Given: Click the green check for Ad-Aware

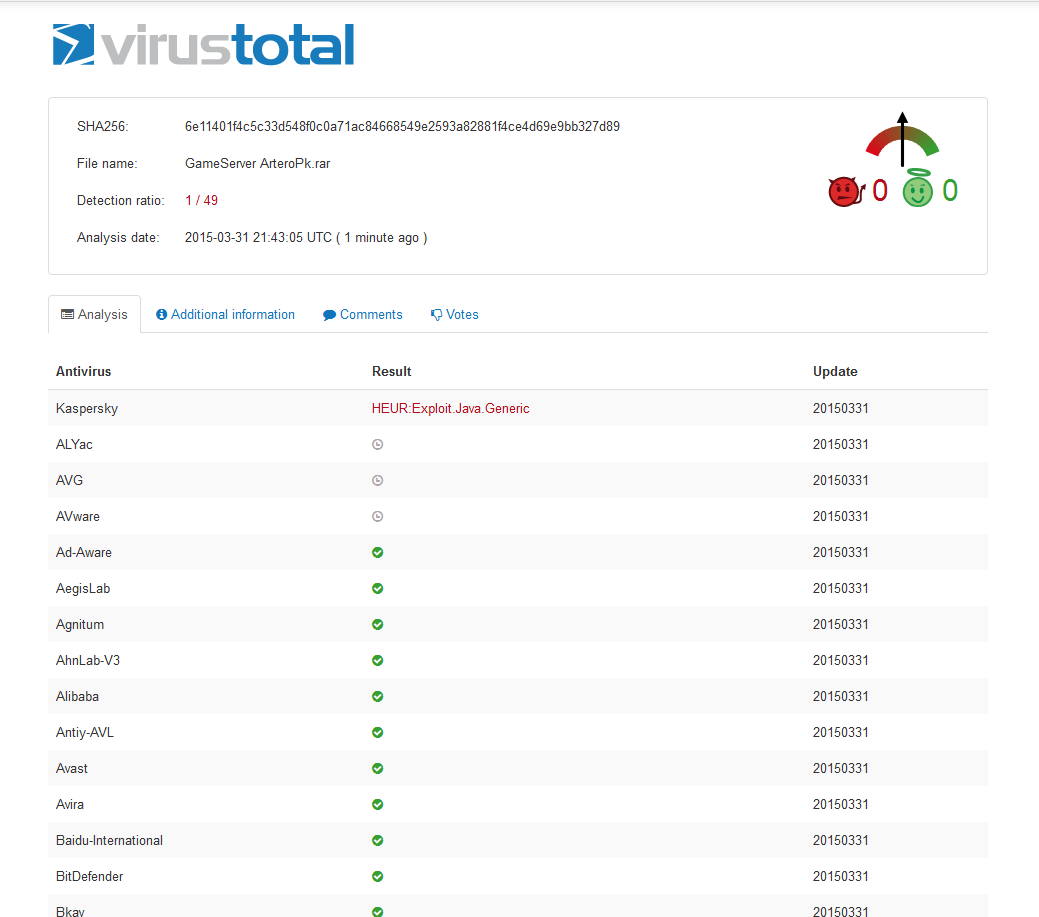Looking at the screenshot, I should (x=378, y=553).
